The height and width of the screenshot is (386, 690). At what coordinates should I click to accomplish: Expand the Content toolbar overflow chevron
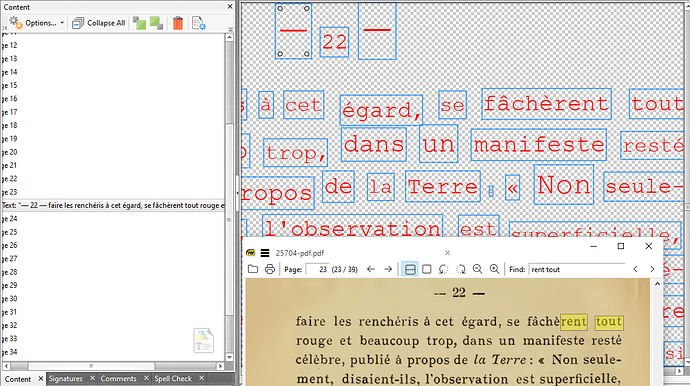230,29
